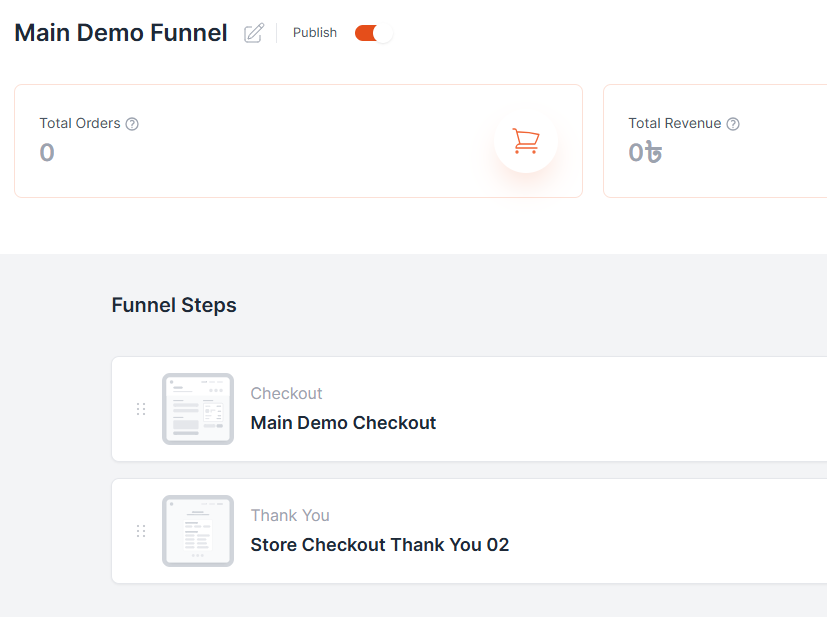Screen dimensions: 827x617
Task: Select the Total Orders stats card
Action: pos(299,141)
